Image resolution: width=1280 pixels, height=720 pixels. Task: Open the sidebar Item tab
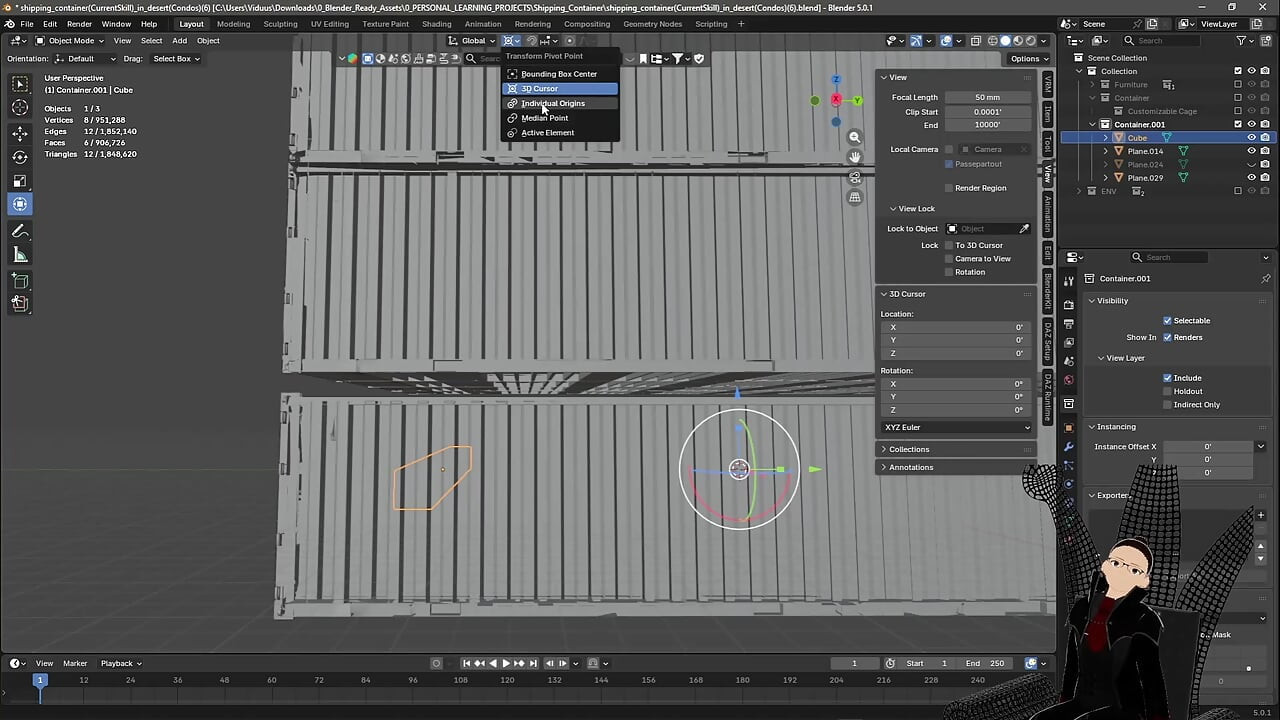pyautogui.click(x=1047, y=113)
